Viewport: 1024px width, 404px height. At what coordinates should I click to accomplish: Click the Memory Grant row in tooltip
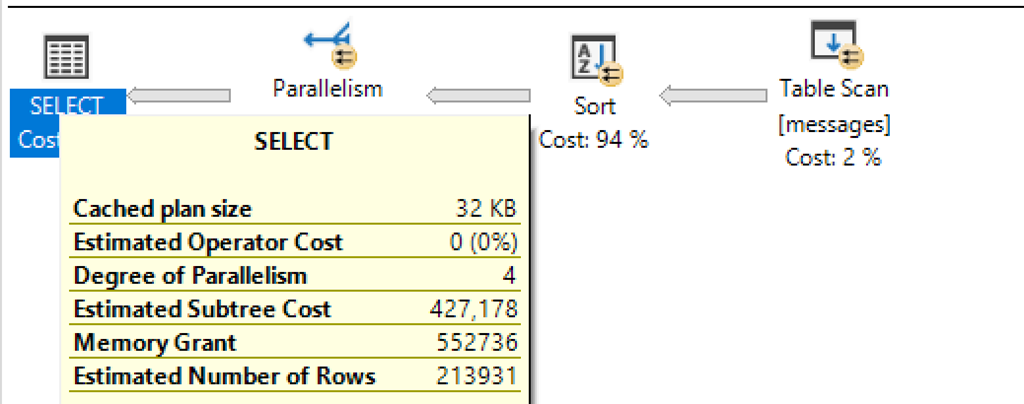coord(295,342)
